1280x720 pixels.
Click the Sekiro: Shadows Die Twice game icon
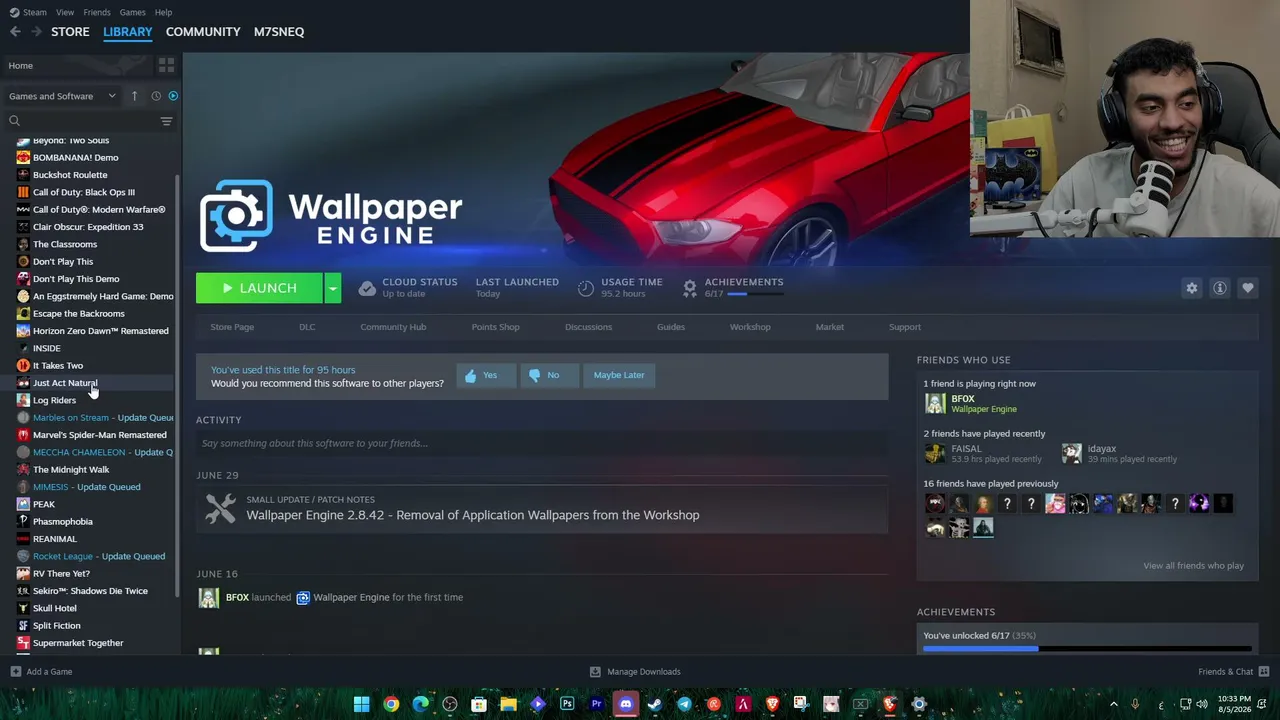click(23, 591)
